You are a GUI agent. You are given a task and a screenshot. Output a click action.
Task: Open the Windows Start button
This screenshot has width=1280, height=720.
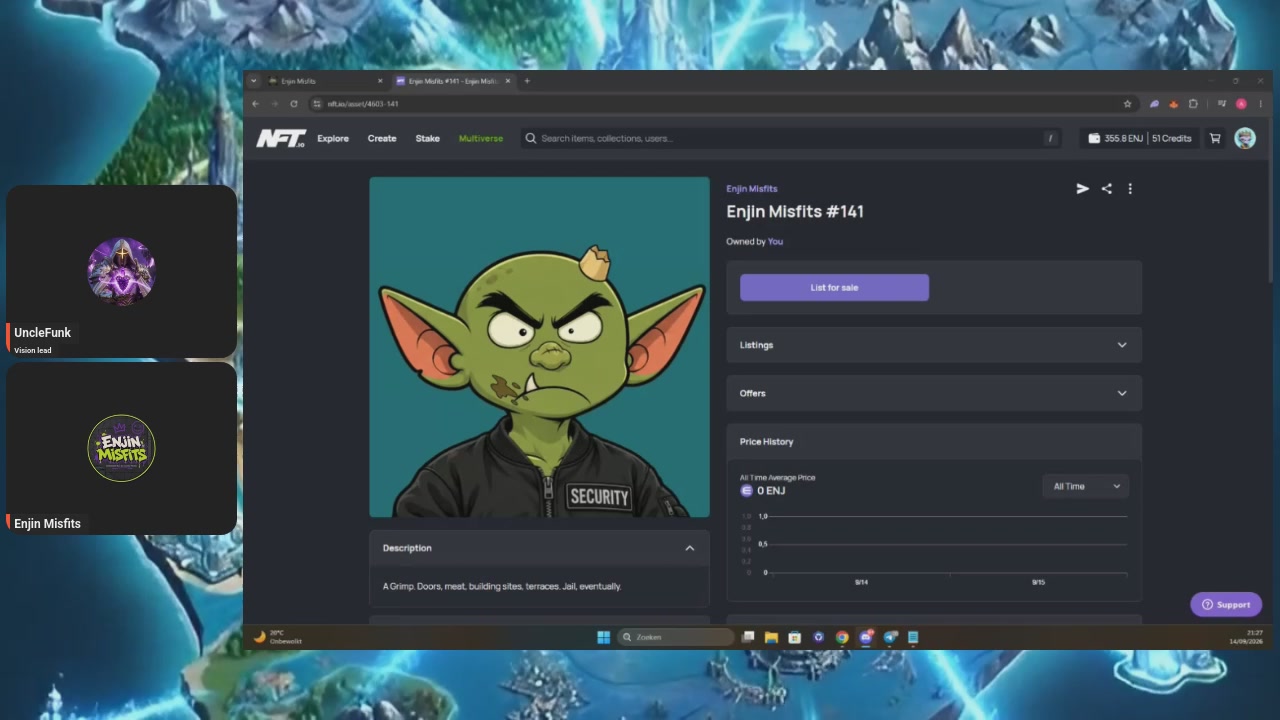[603, 637]
